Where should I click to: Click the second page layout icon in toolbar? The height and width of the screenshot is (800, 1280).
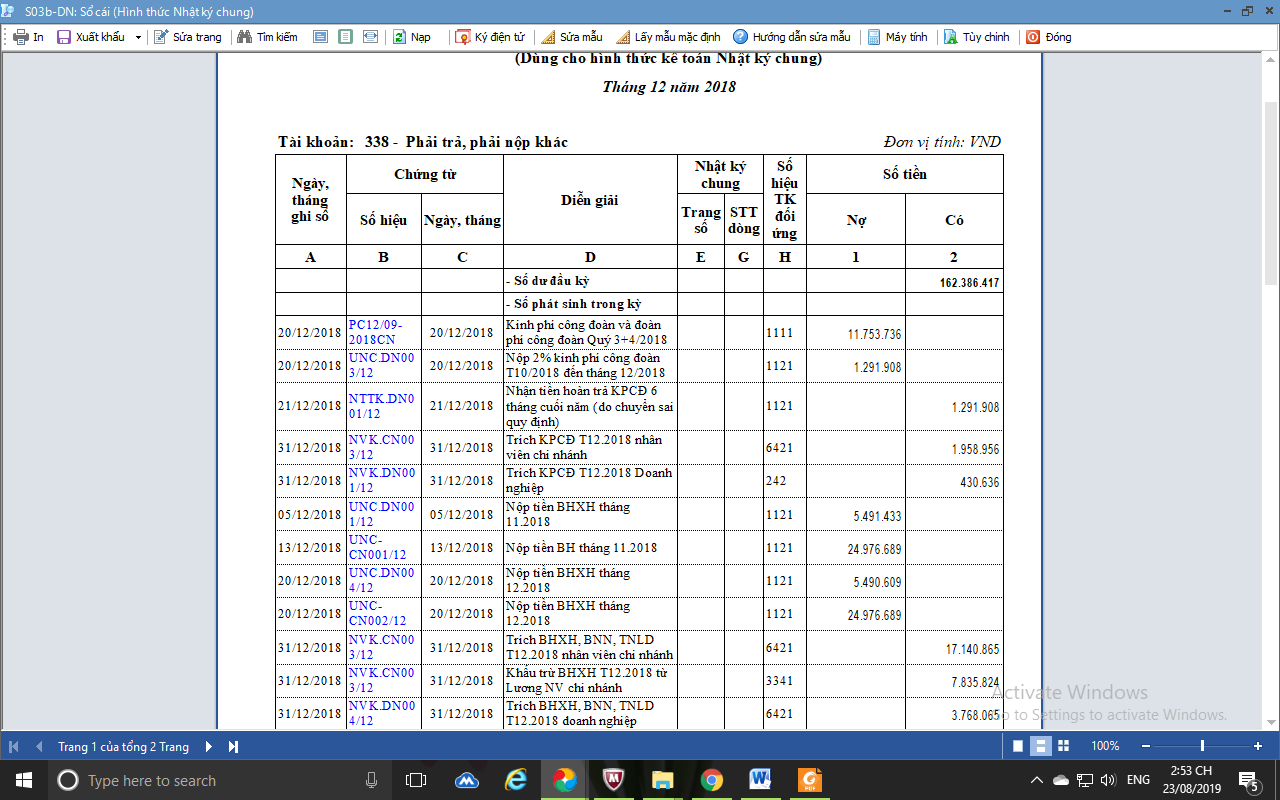click(345, 37)
